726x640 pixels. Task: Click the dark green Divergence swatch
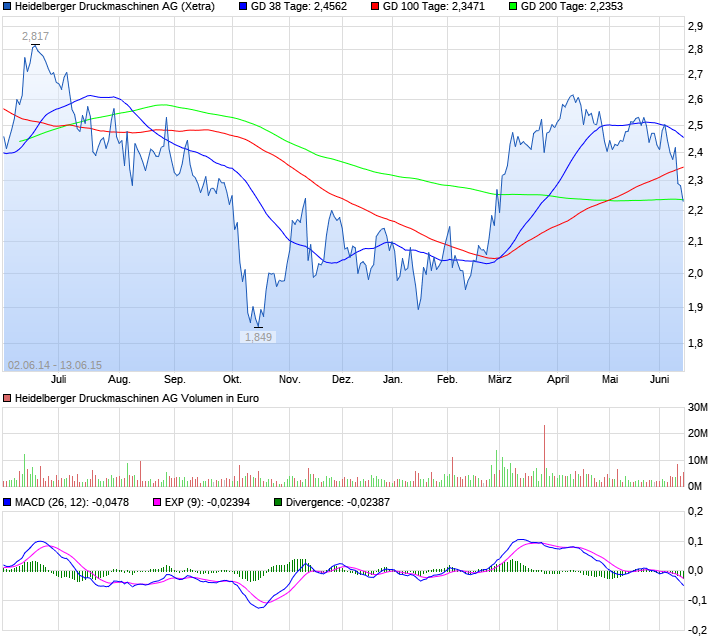[x=278, y=502]
